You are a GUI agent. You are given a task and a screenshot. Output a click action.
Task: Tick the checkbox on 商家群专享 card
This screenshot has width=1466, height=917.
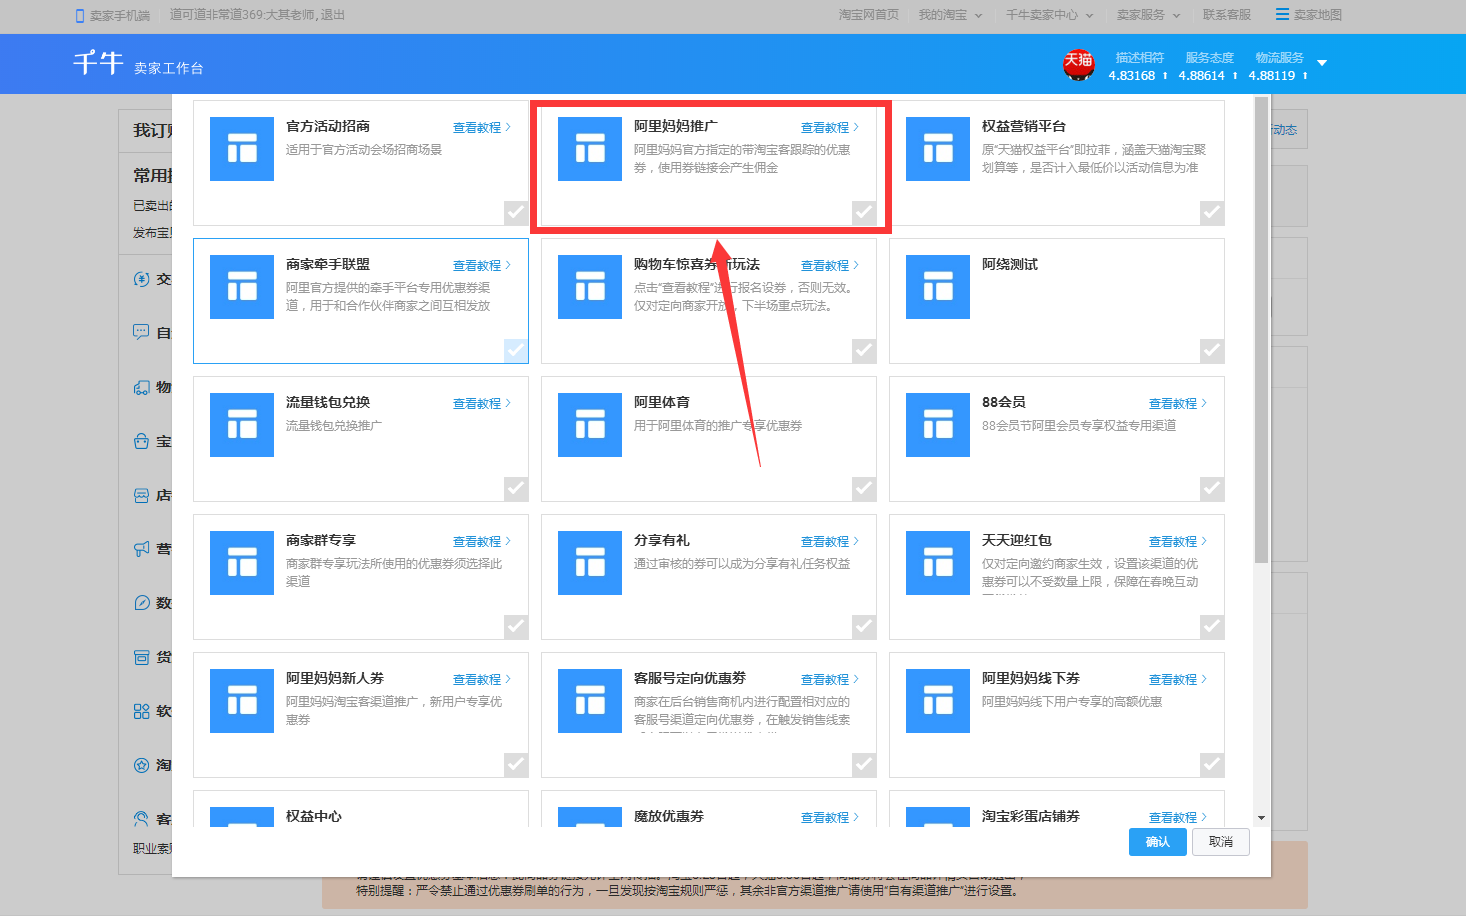[516, 627]
